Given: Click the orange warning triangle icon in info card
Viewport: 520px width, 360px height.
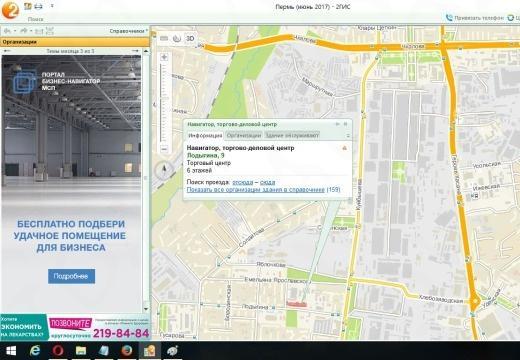Looking at the screenshot, I should click(x=345, y=148).
